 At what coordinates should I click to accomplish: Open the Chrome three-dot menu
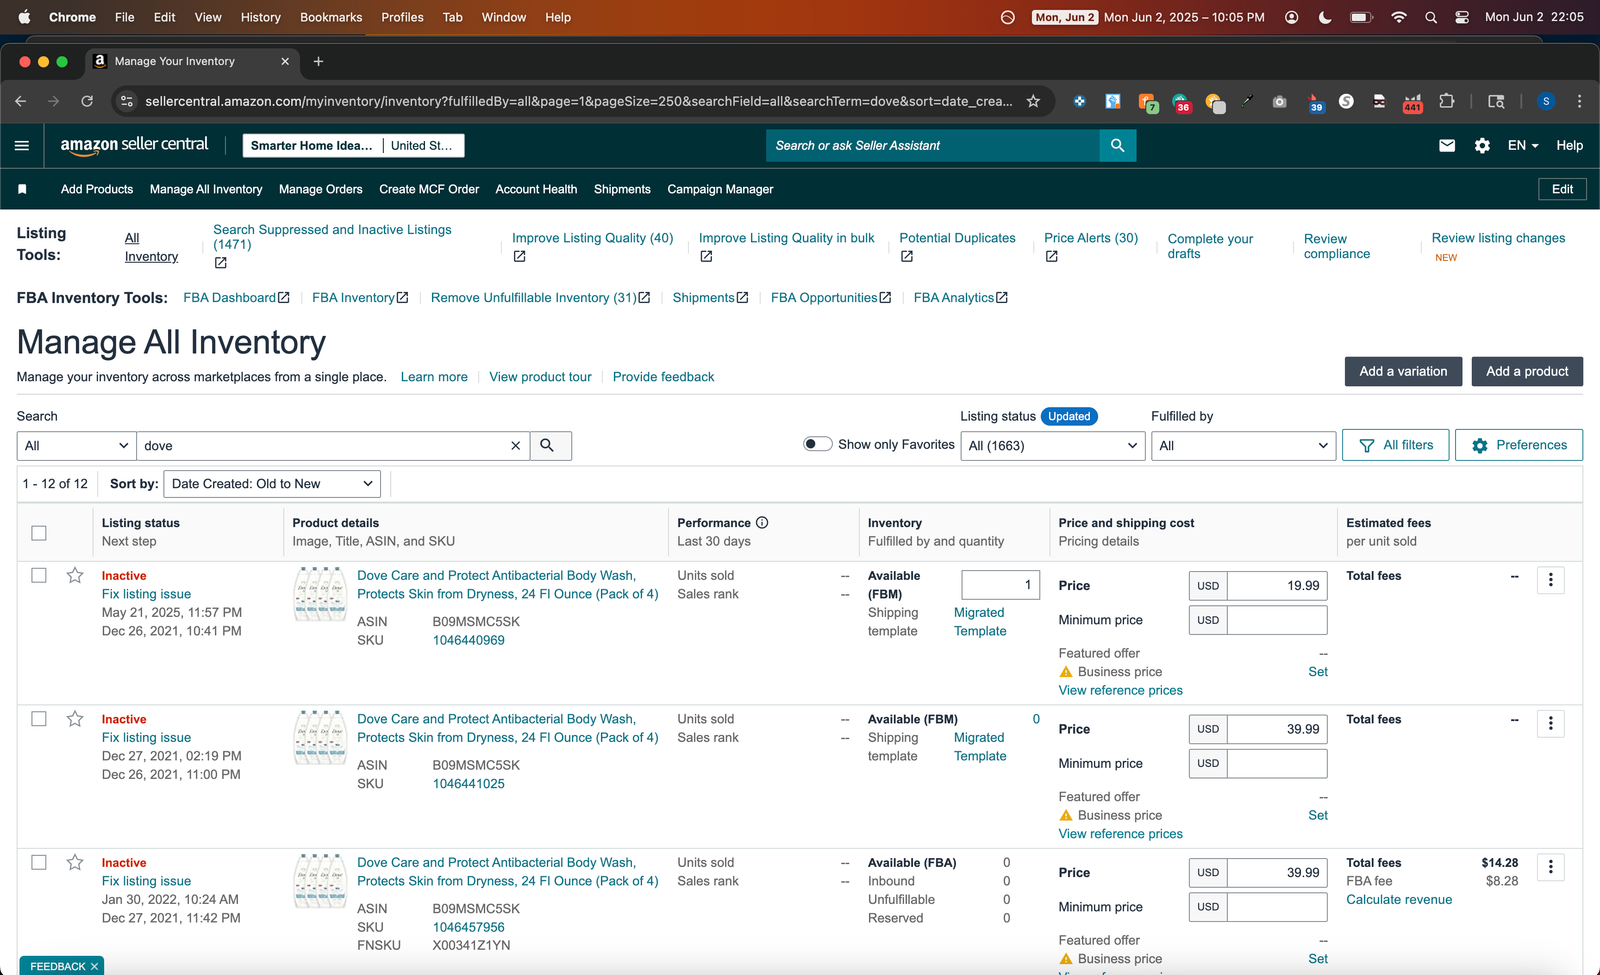coord(1579,101)
